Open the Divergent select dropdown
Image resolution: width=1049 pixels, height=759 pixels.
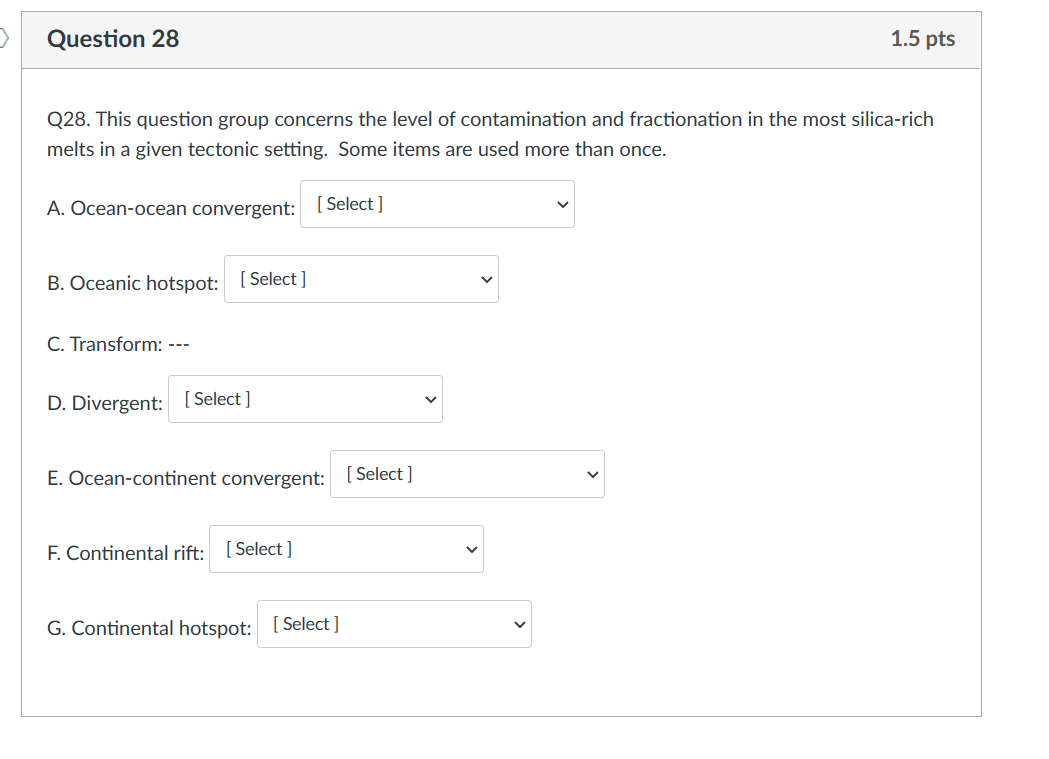[x=304, y=399]
